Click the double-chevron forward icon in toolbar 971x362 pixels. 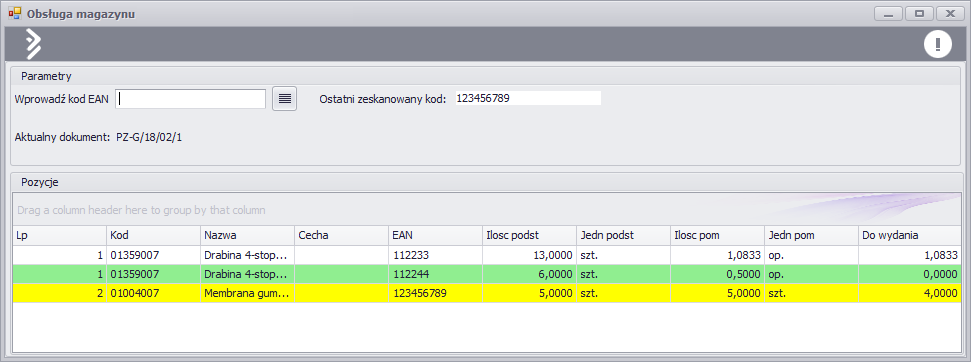[x=33, y=44]
